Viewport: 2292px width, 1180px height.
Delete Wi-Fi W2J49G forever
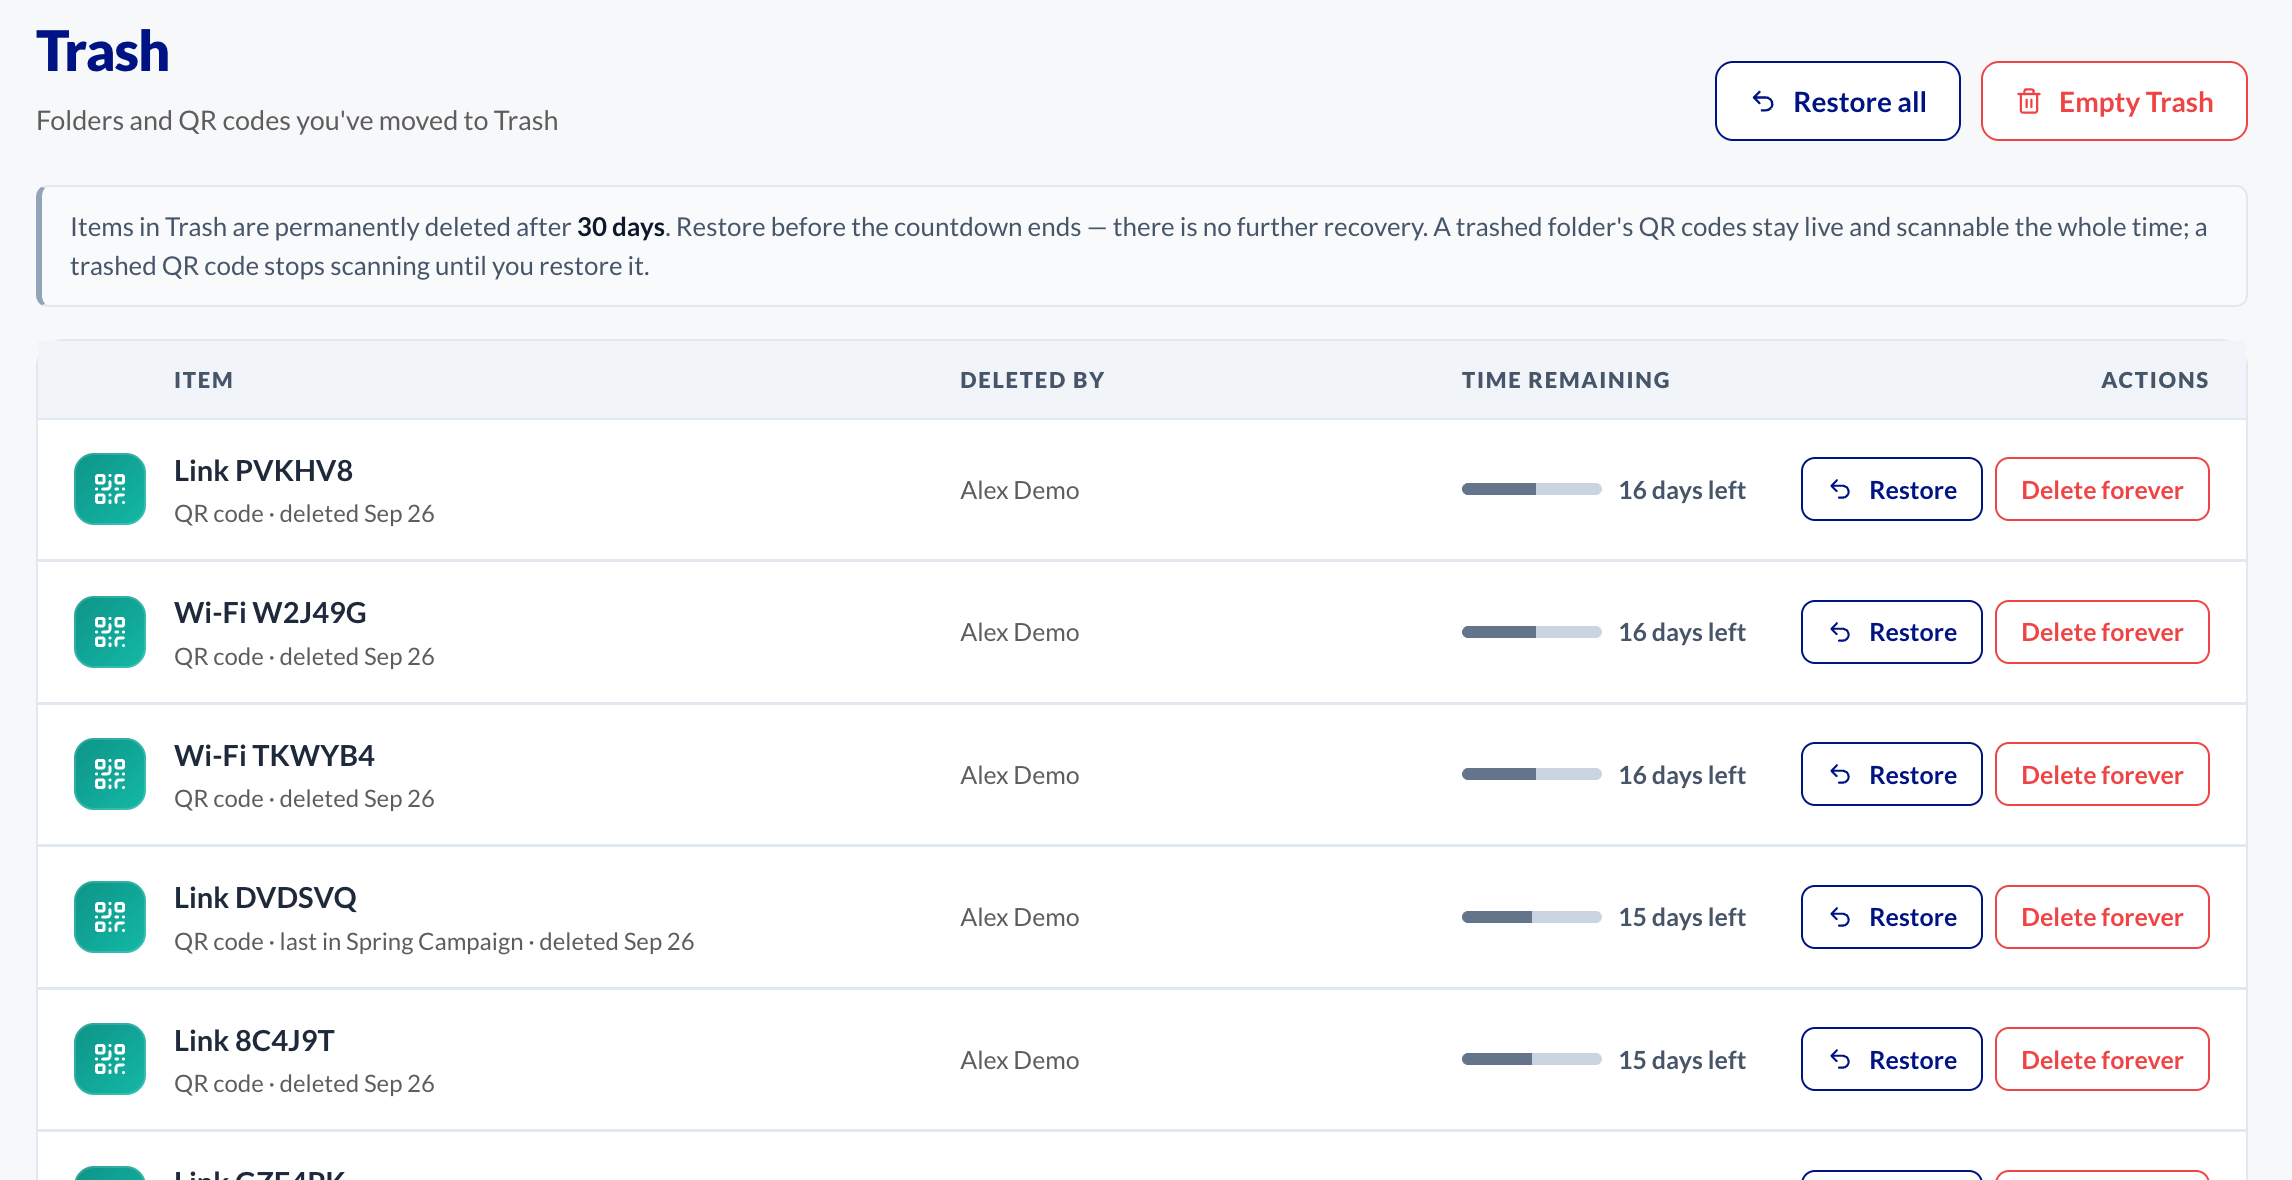tap(2102, 632)
